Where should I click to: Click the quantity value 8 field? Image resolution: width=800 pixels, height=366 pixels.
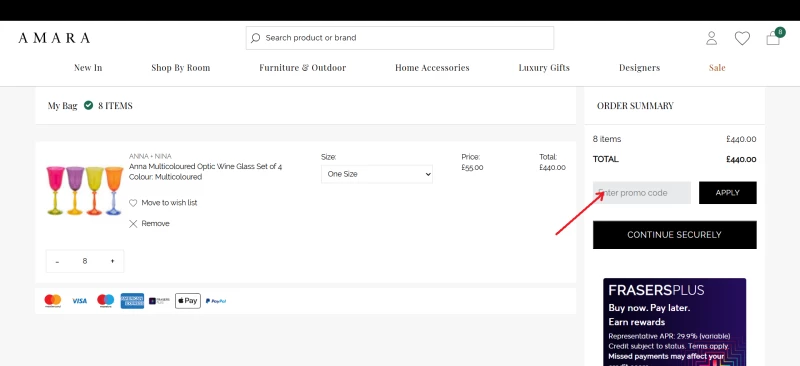85,261
